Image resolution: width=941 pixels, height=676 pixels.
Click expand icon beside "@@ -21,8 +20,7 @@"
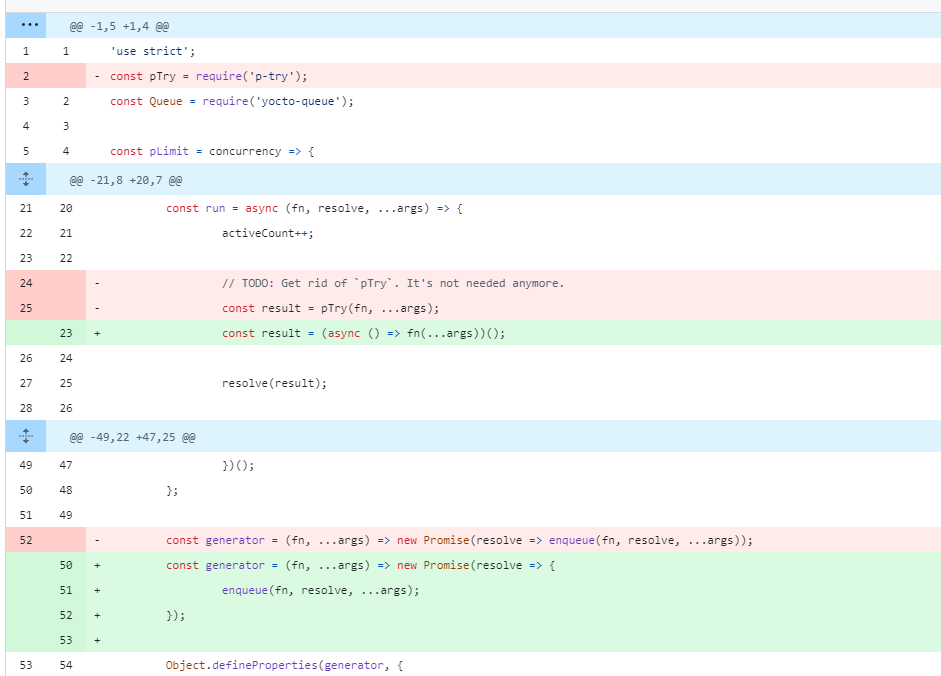[x=26, y=180]
